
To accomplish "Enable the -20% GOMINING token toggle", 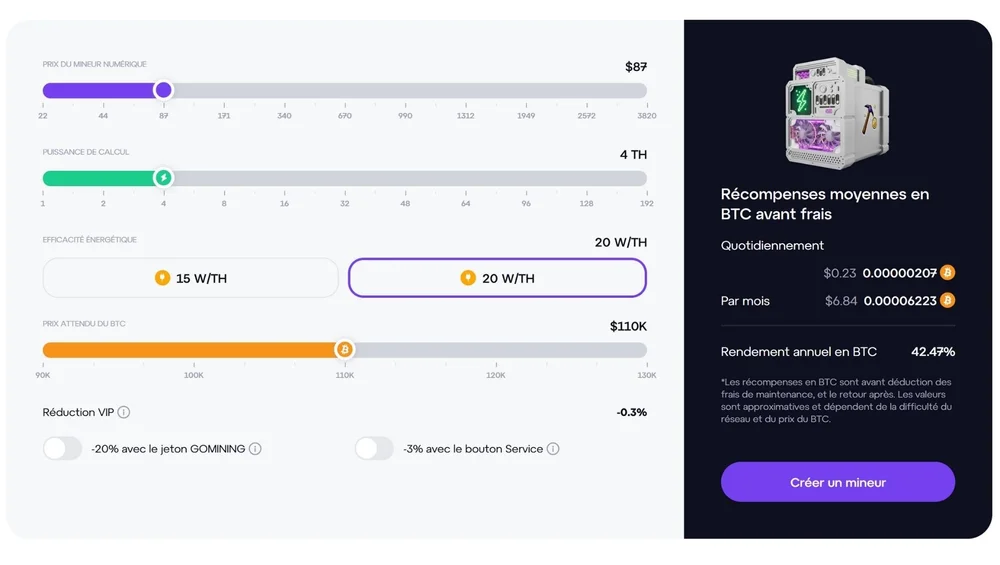I will coord(63,449).
